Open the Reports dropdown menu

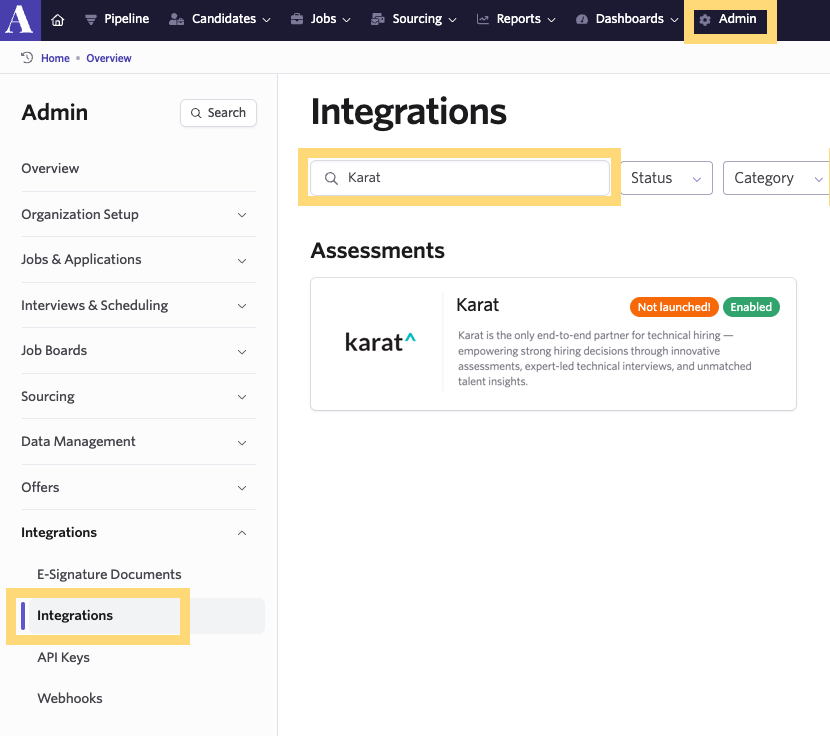516,20
